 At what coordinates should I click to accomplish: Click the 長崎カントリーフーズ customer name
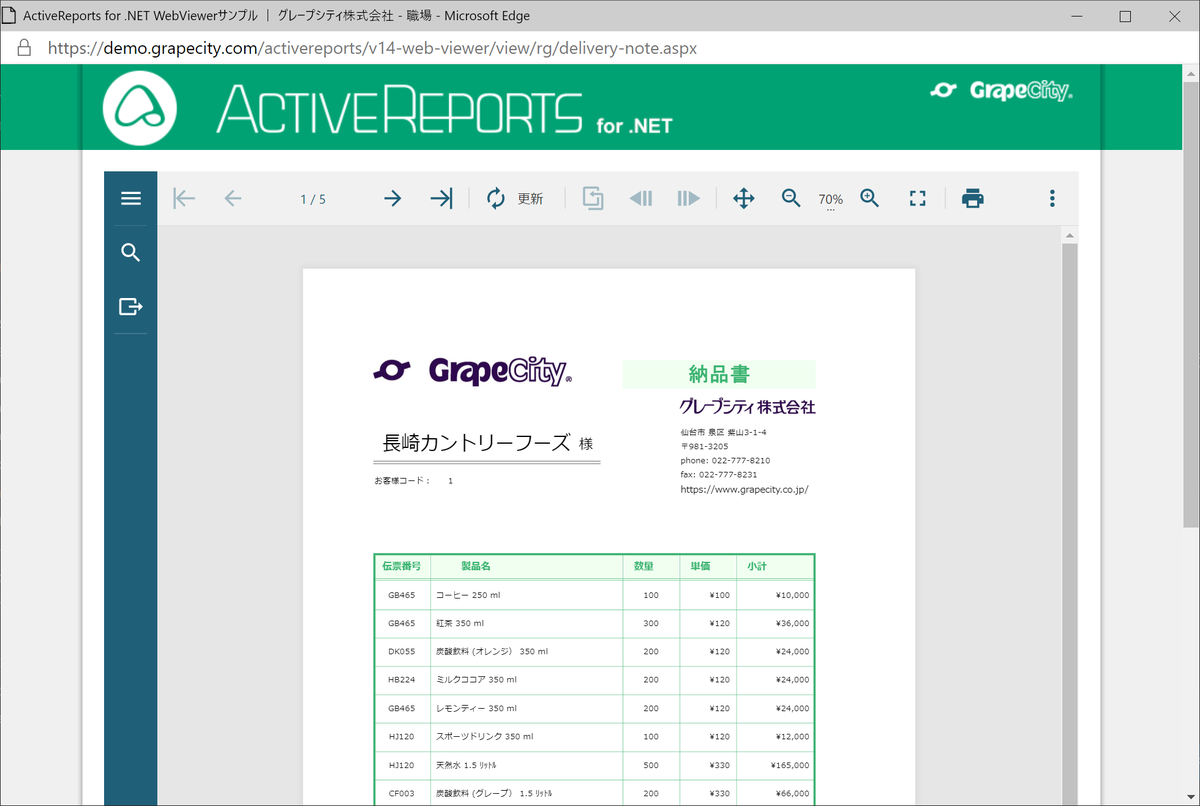pyautogui.click(x=476, y=443)
